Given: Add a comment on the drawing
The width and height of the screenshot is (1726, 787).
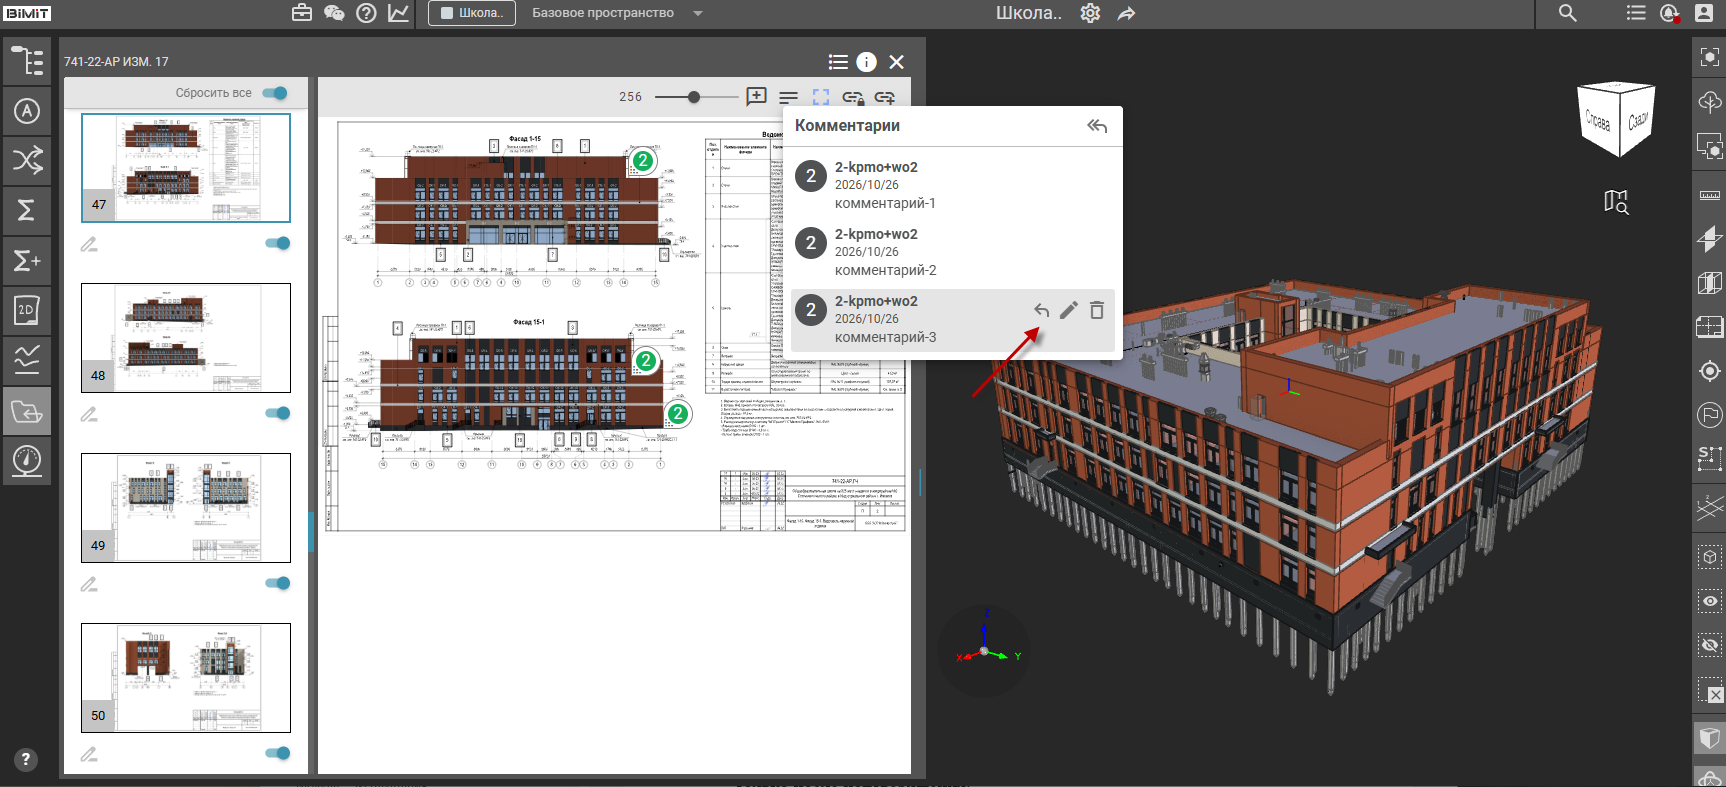Looking at the screenshot, I should [756, 97].
